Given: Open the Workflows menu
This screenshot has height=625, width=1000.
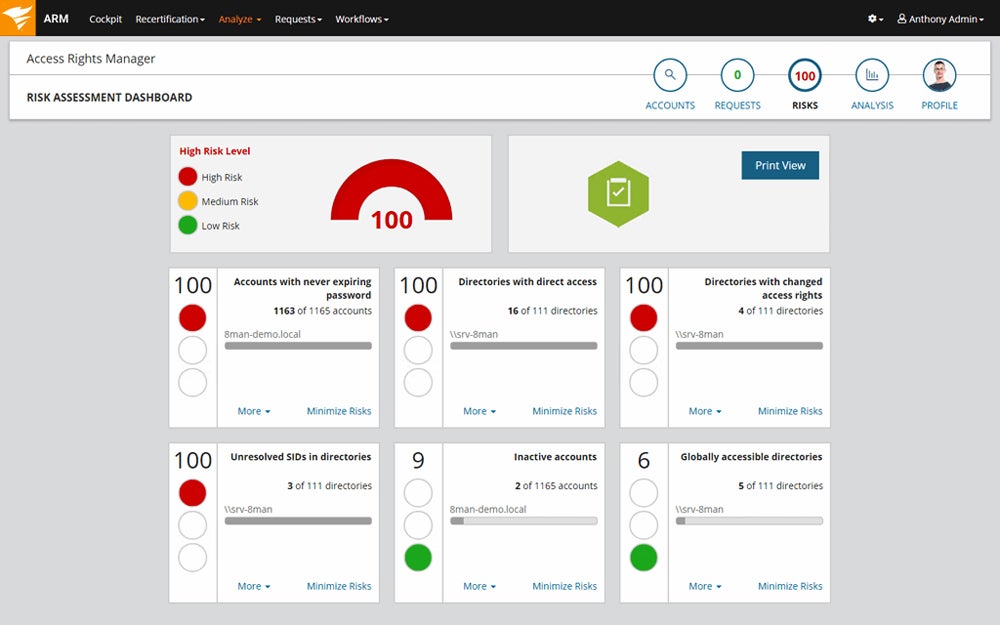Looking at the screenshot, I should tap(360, 18).
